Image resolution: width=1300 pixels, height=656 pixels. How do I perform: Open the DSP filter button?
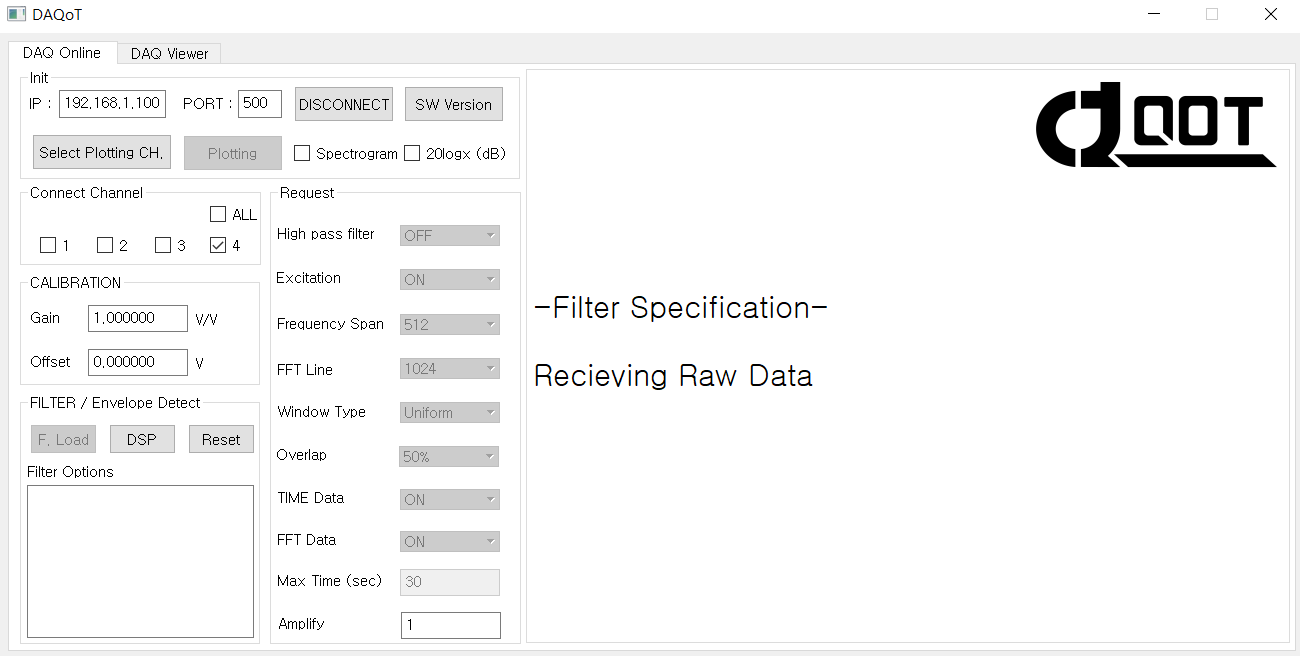pyautogui.click(x=142, y=439)
